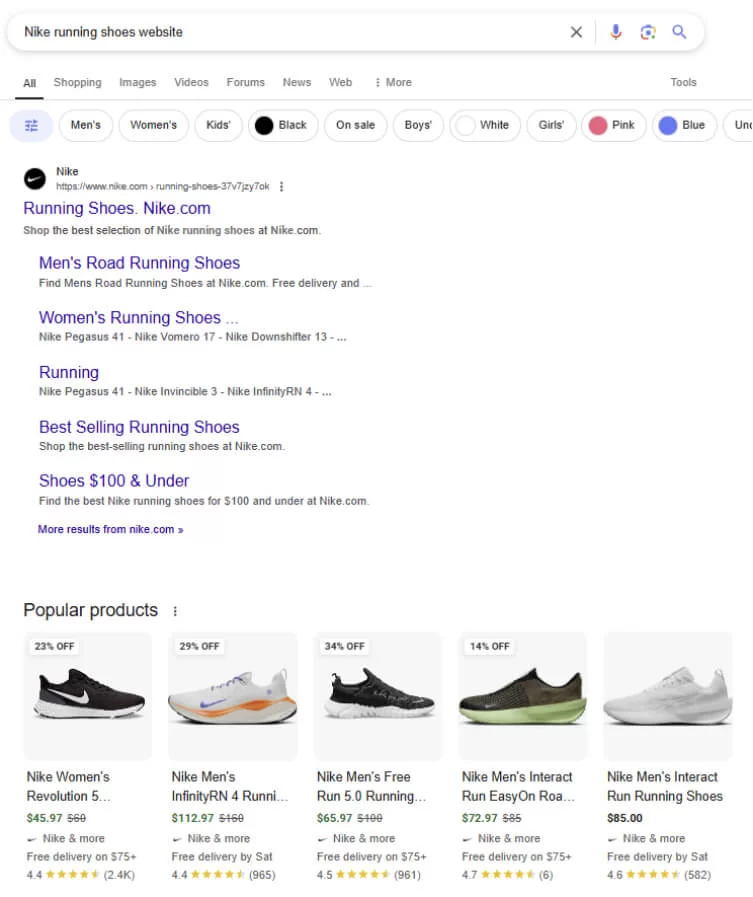Viewport: 753px width, 897px height.
Task: Toggle the On sale filter chip
Action: pos(355,125)
